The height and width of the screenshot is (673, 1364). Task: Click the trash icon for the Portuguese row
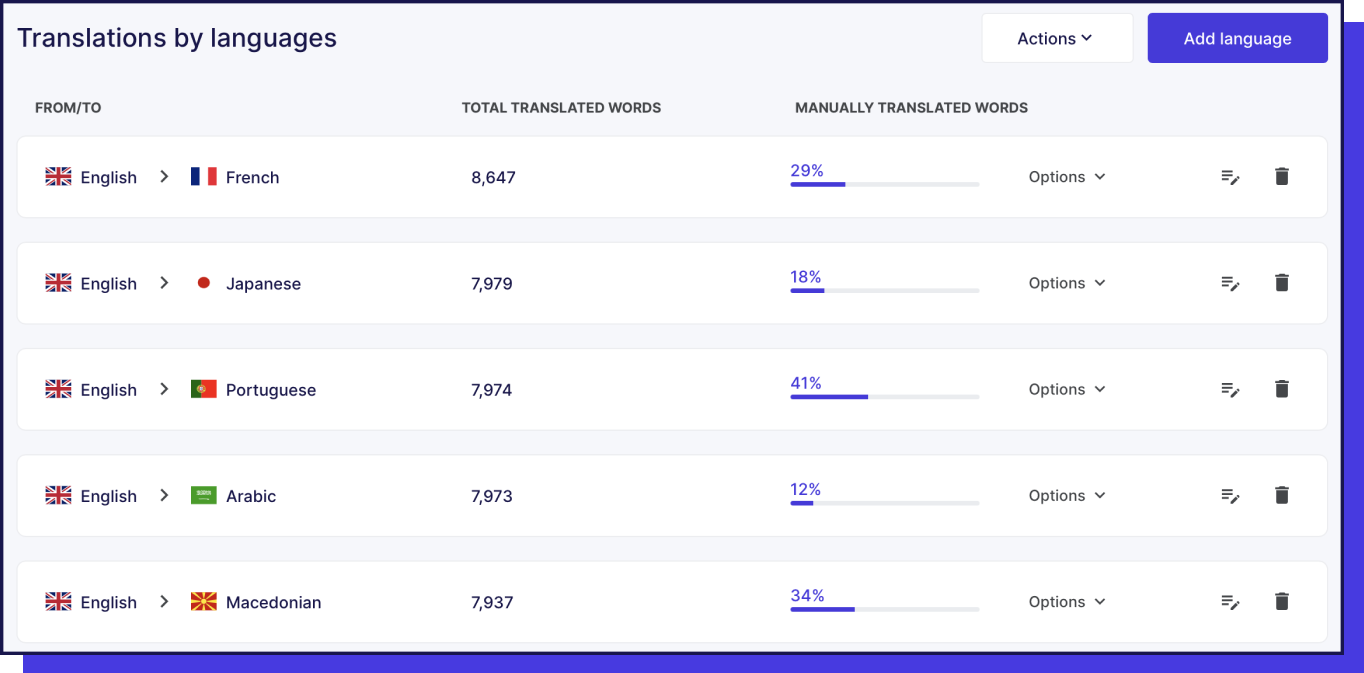(x=1282, y=389)
